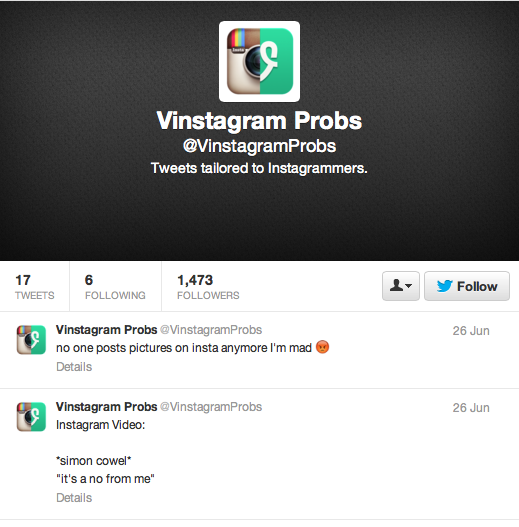Screen dimensions: 519x527
Task: Open the first tweet's 26 Jun timestamp
Action: pyautogui.click(x=471, y=331)
